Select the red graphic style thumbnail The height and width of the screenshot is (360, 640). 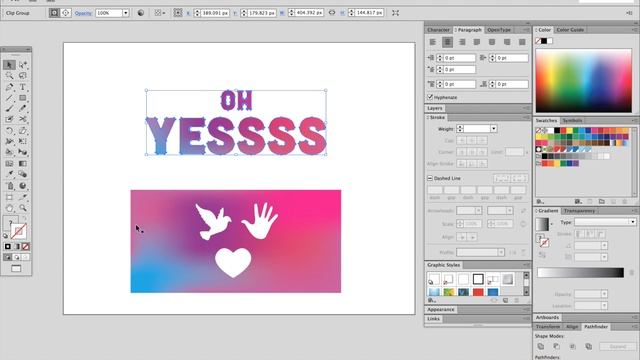click(x=478, y=292)
